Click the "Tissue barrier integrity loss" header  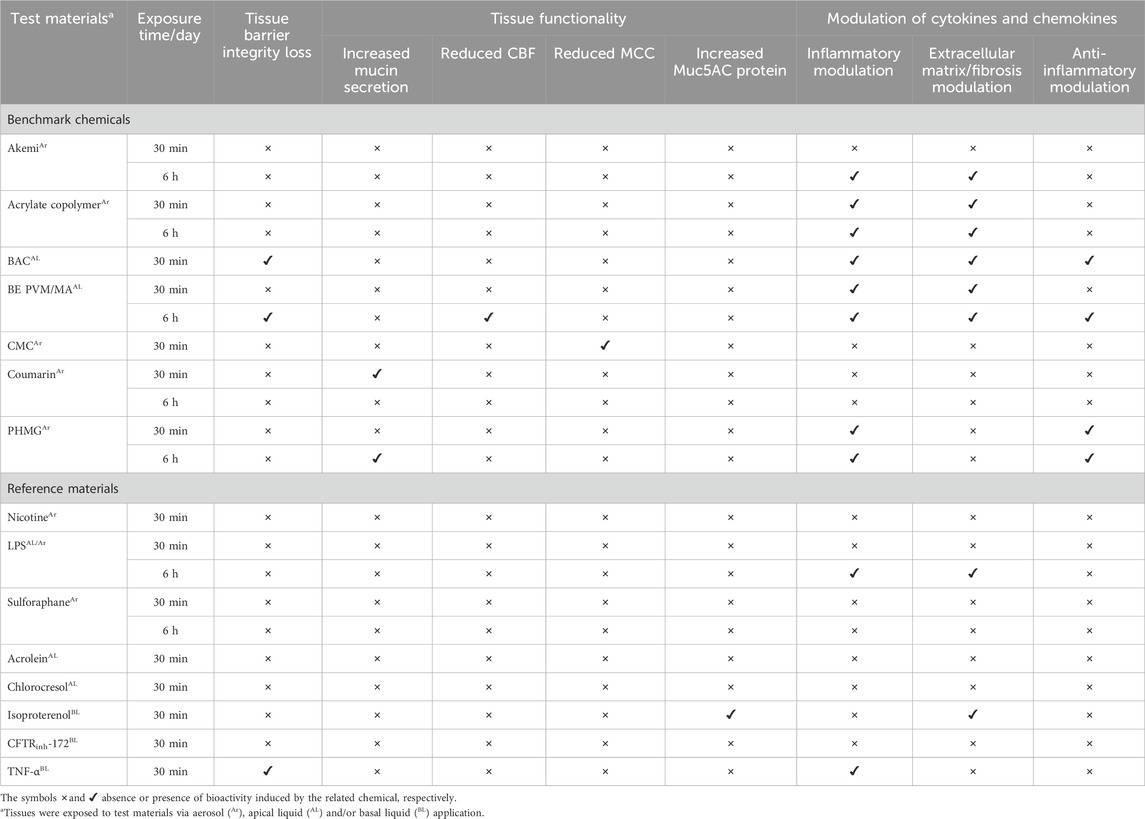267,36
